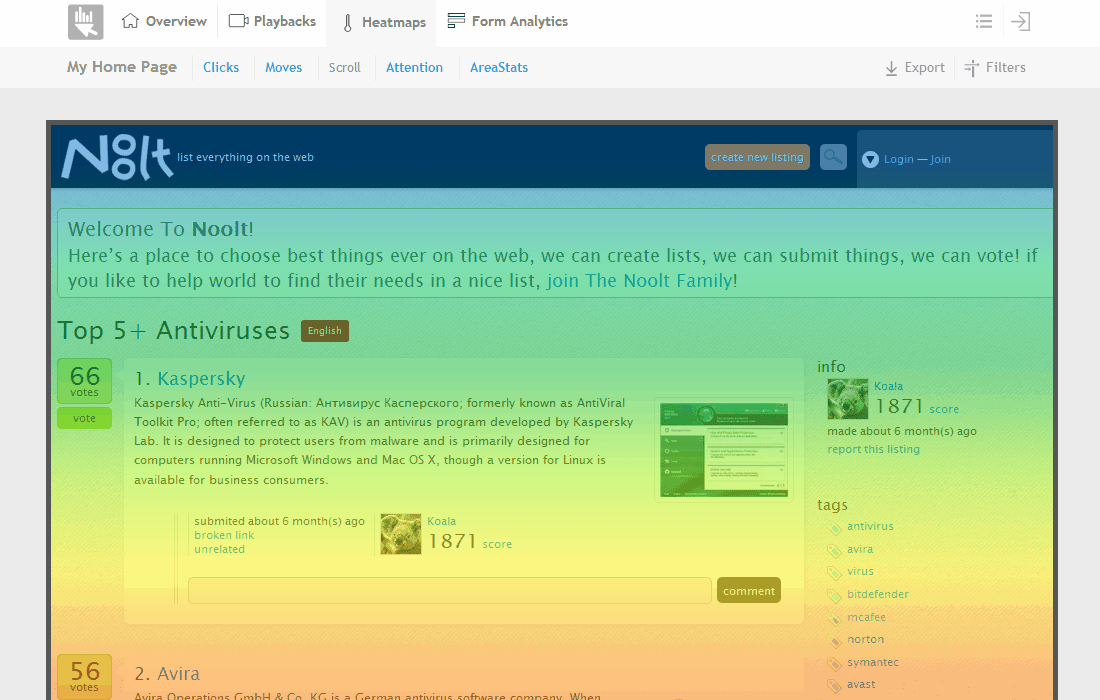Click the norton tag

pos(866,639)
